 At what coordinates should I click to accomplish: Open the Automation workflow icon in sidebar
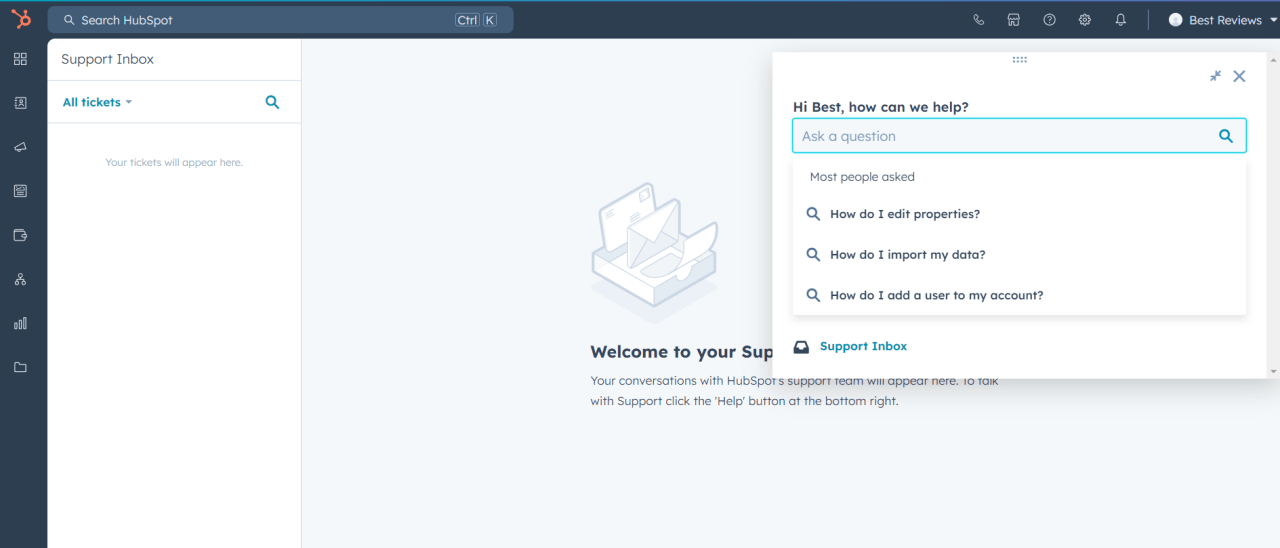click(x=20, y=279)
